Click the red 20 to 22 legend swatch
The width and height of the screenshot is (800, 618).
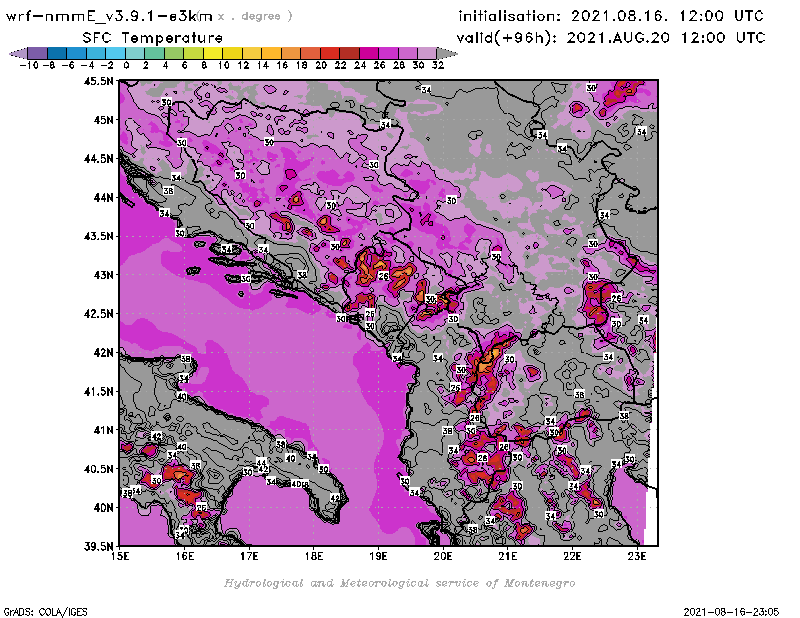coord(330,53)
